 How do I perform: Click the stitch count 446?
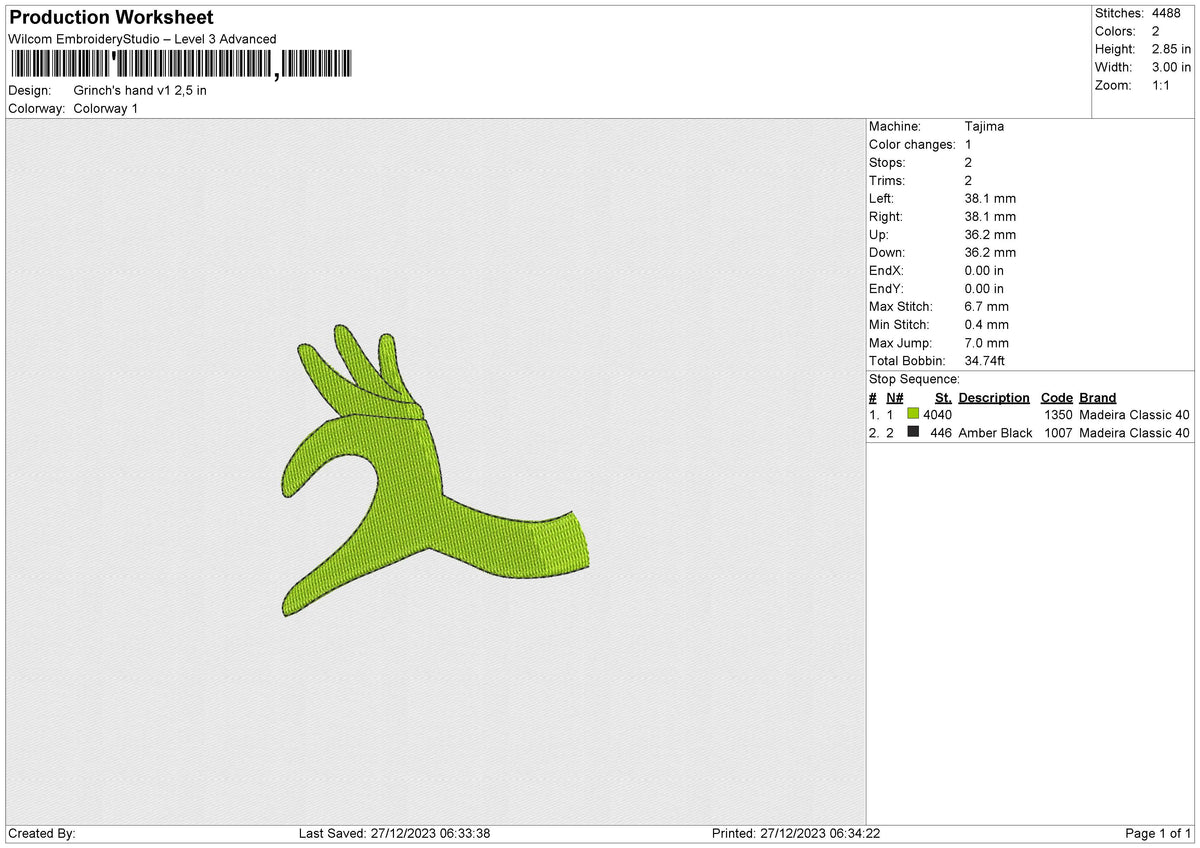click(941, 432)
